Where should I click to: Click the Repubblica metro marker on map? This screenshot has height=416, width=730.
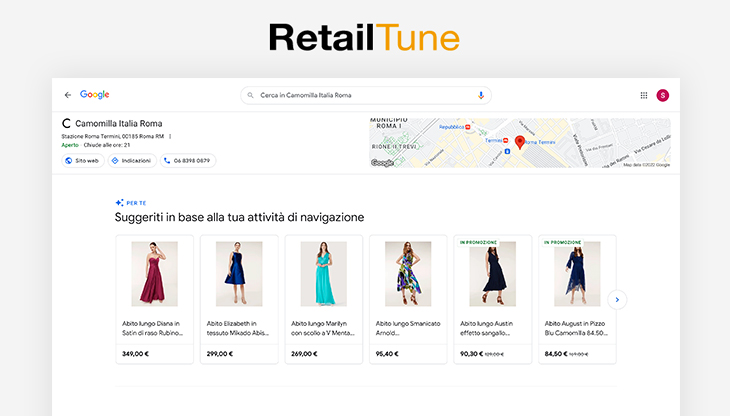coord(467,127)
